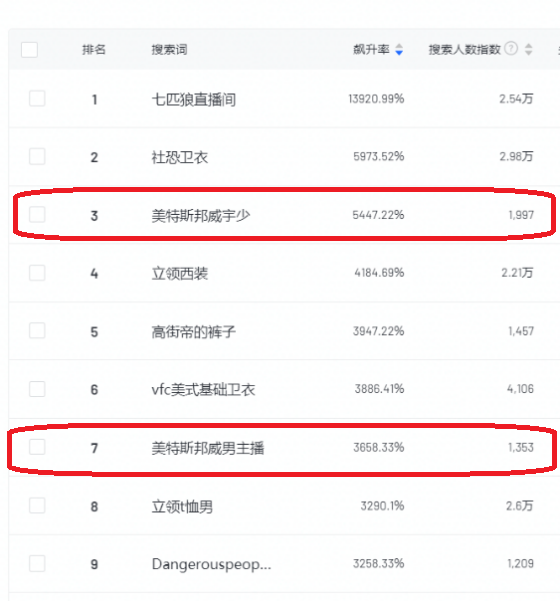The width and height of the screenshot is (560, 601).
Task: Tick the 美特斯邦威男主播 checkbox
Action: [37, 447]
